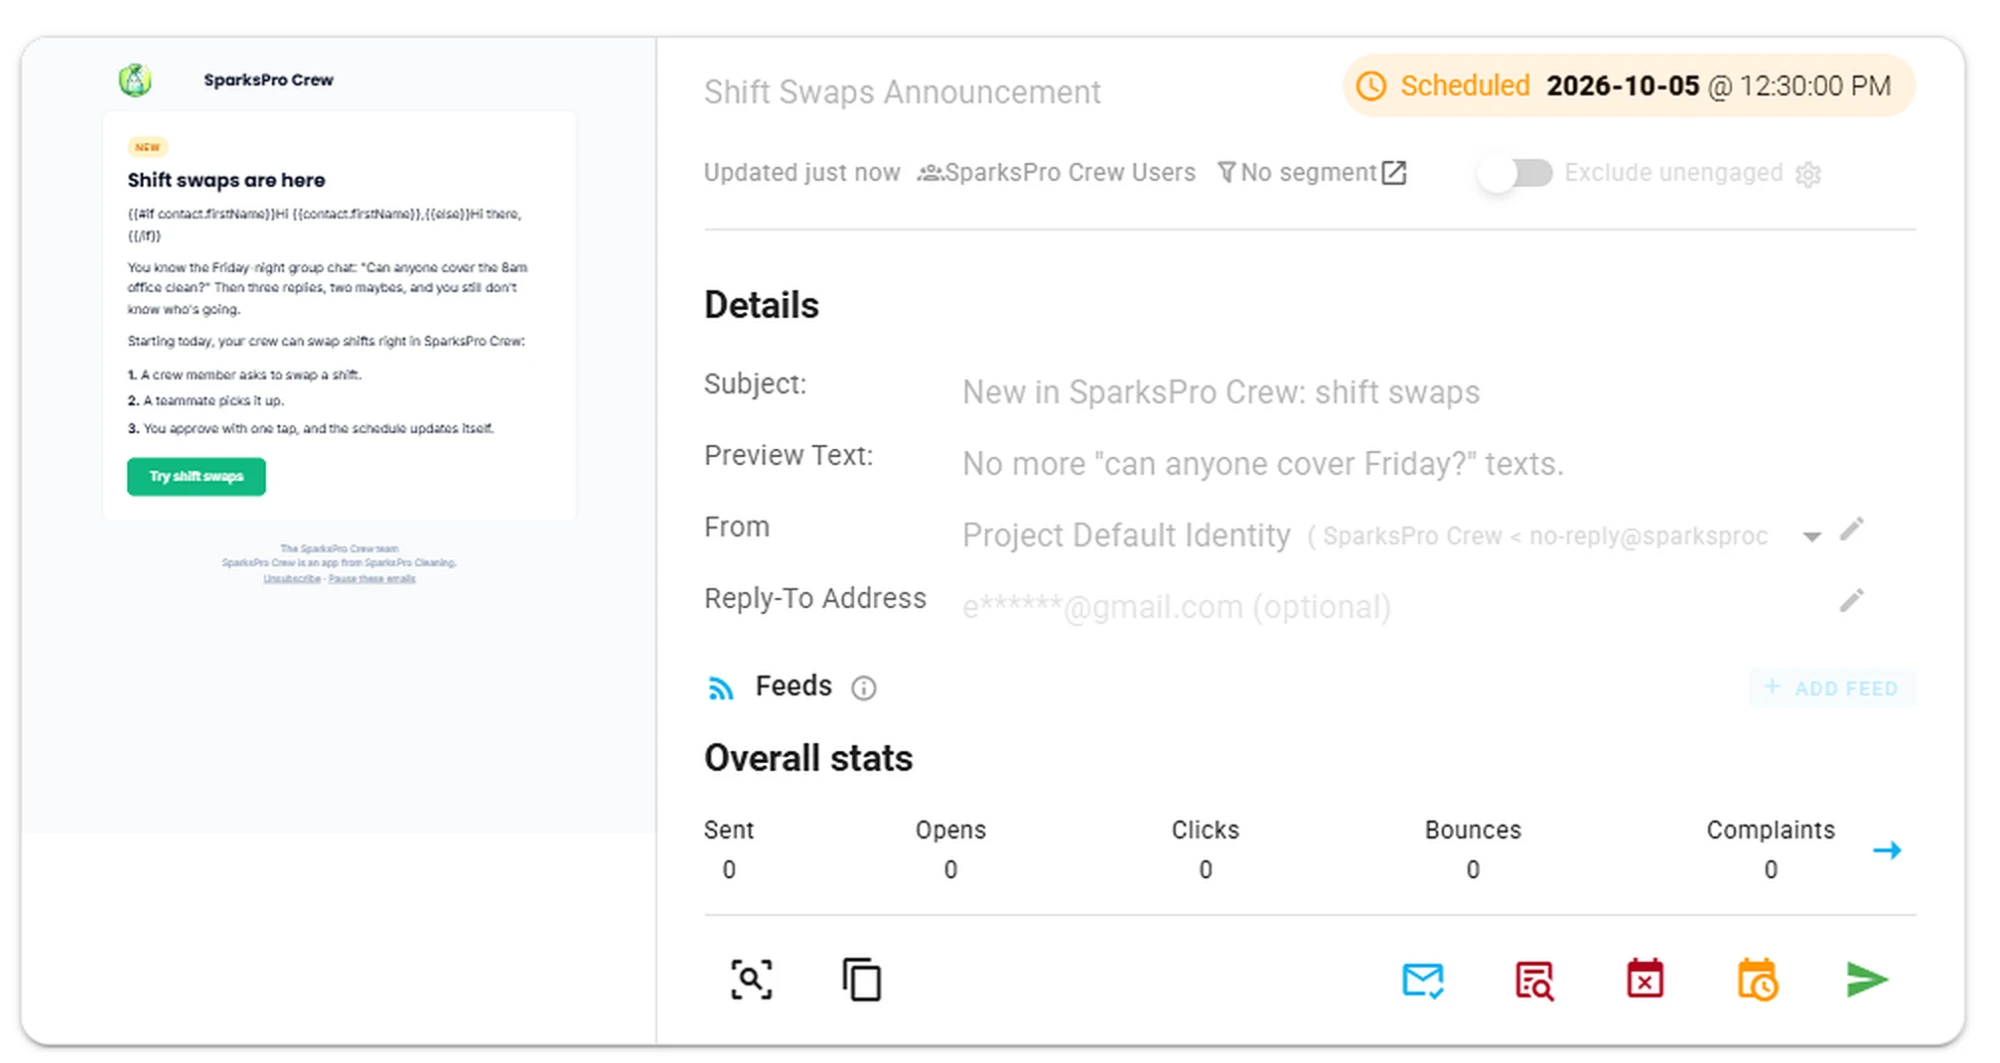Click the SparksPro Crew logo in preview
The height and width of the screenshot is (1063, 2000).
pyautogui.click(x=135, y=80)
